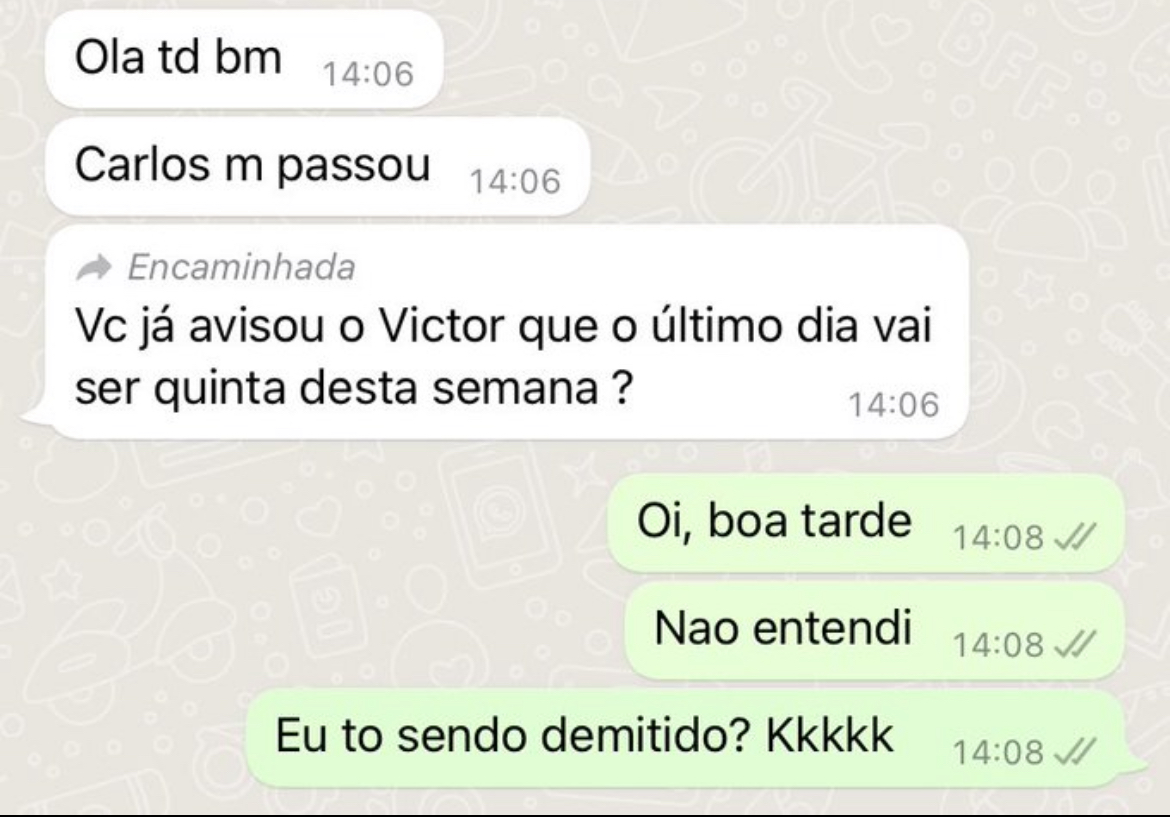
Task: Click the 14:06 timestamp on 'Carlos m passou'
Action: pos(515,181)
